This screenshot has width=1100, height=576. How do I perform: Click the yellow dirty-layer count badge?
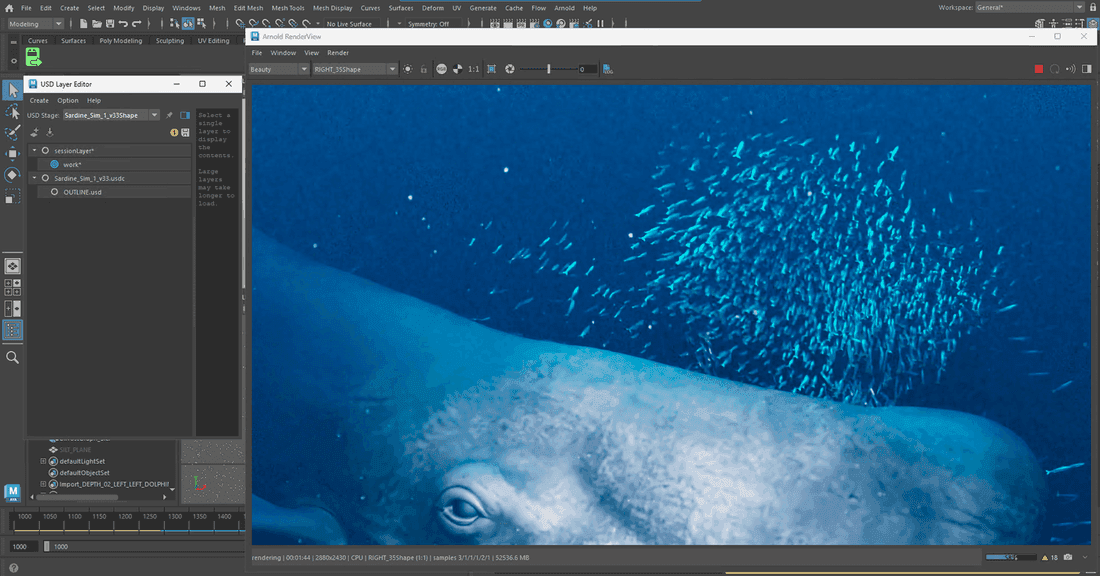tap(174, 132)
